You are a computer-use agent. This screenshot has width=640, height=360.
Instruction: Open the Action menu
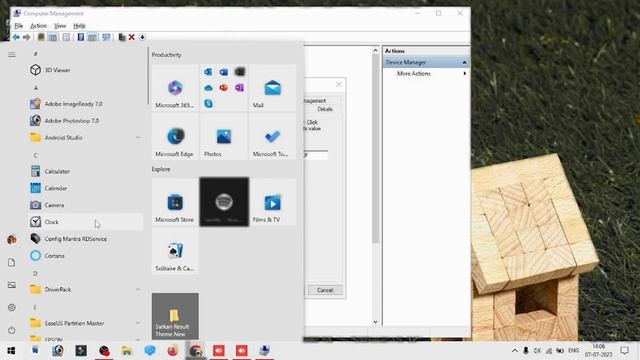(x=38, y=26)
